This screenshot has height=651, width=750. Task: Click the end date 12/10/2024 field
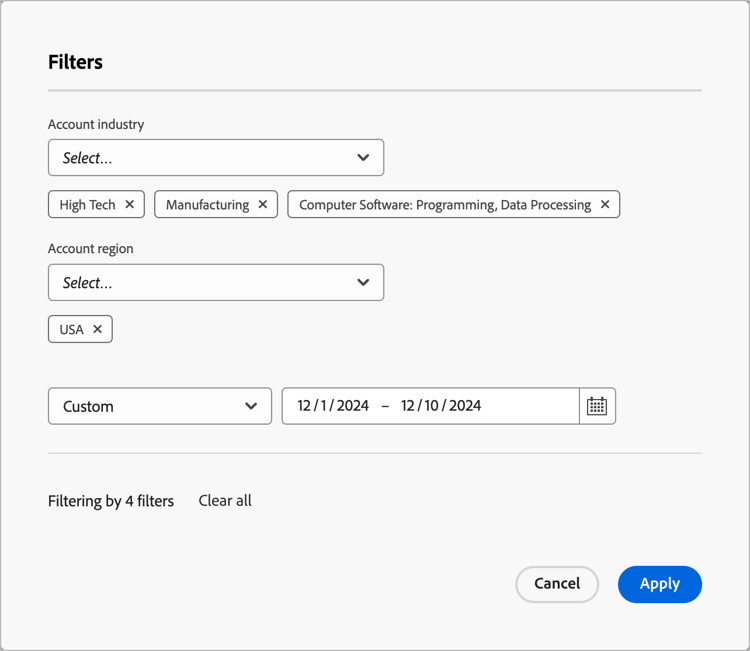coord(441,406)
